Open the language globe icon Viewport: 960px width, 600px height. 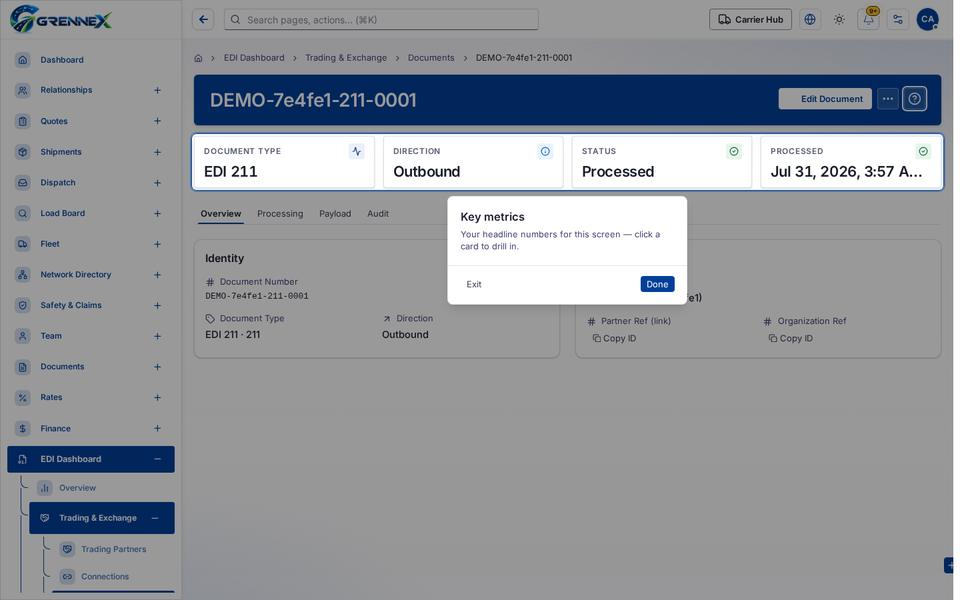coord(810,20)
